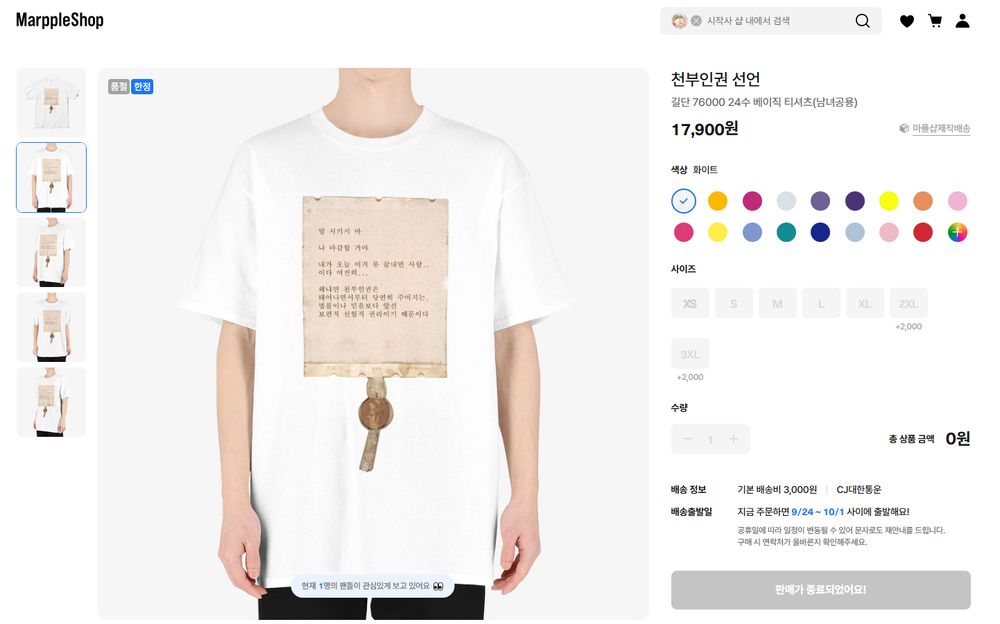
Task: Pick the dark navy blue swatch
Action: point(820,232)
